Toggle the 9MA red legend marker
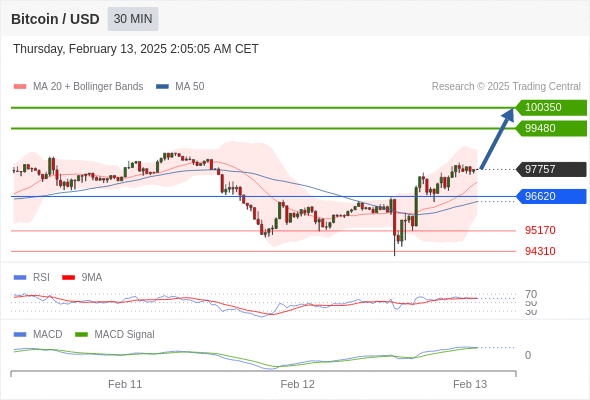590x400 pixels. coord(68,278)
